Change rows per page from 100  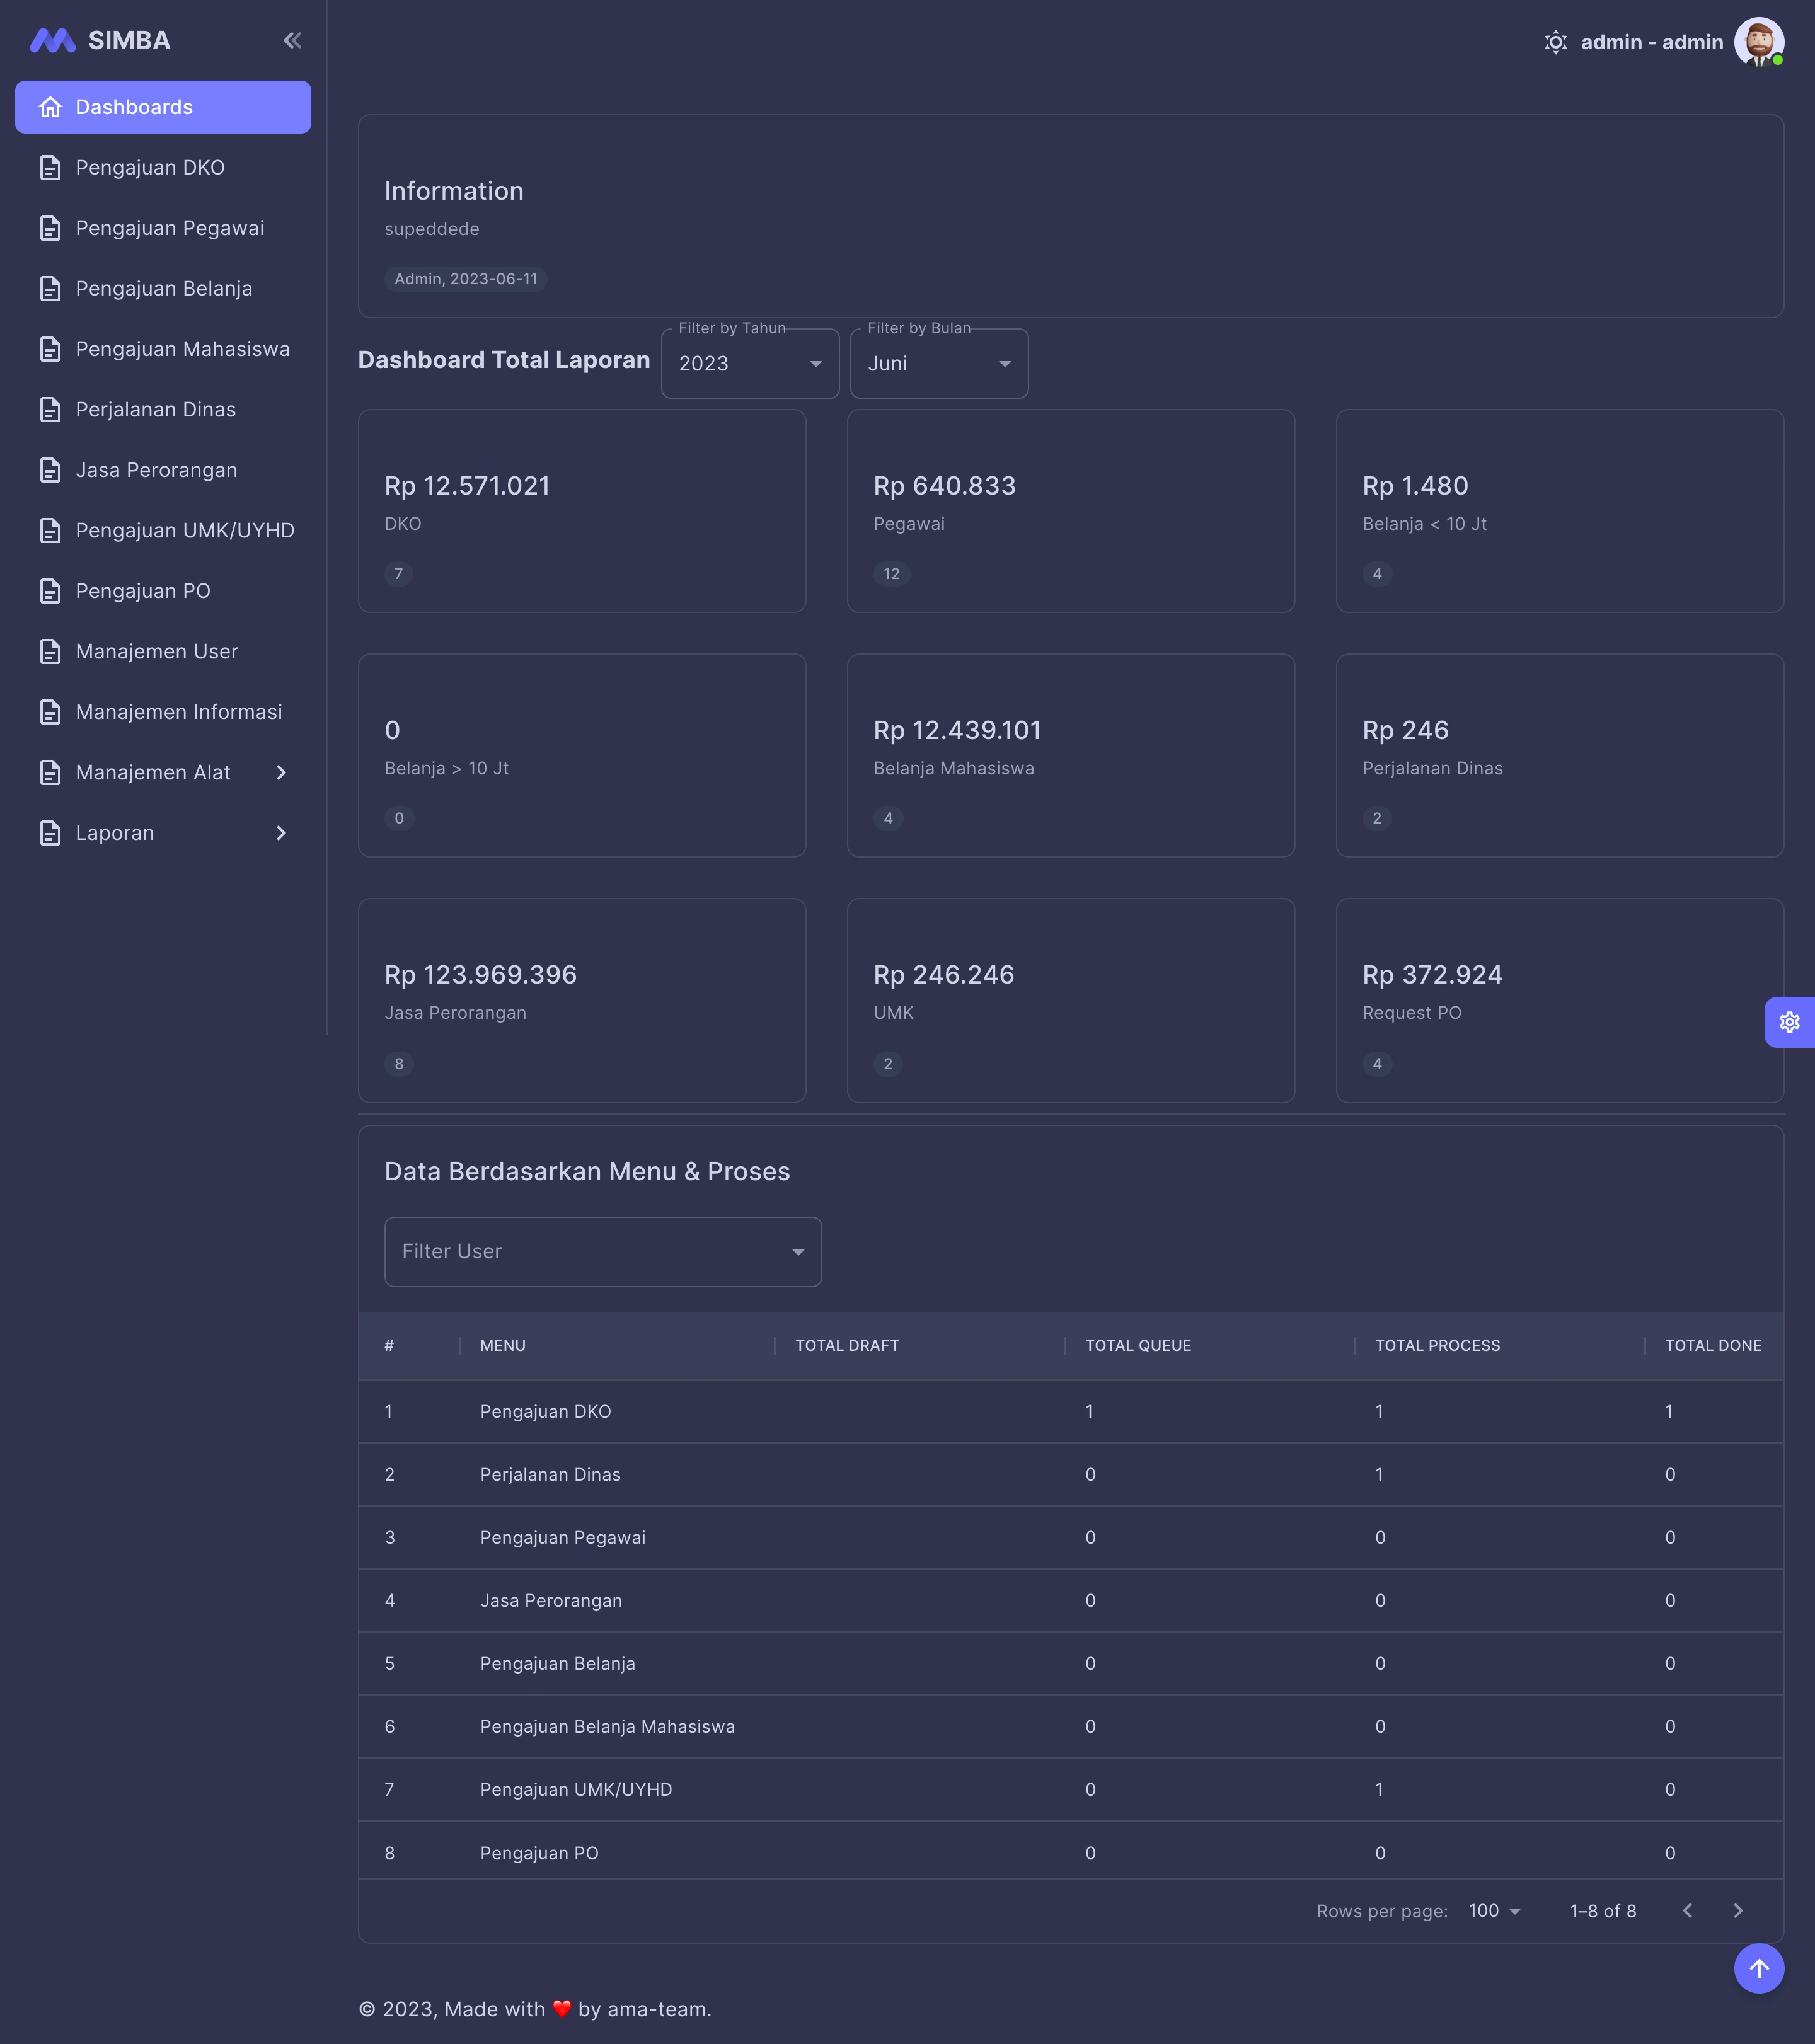[1494, 1911]
